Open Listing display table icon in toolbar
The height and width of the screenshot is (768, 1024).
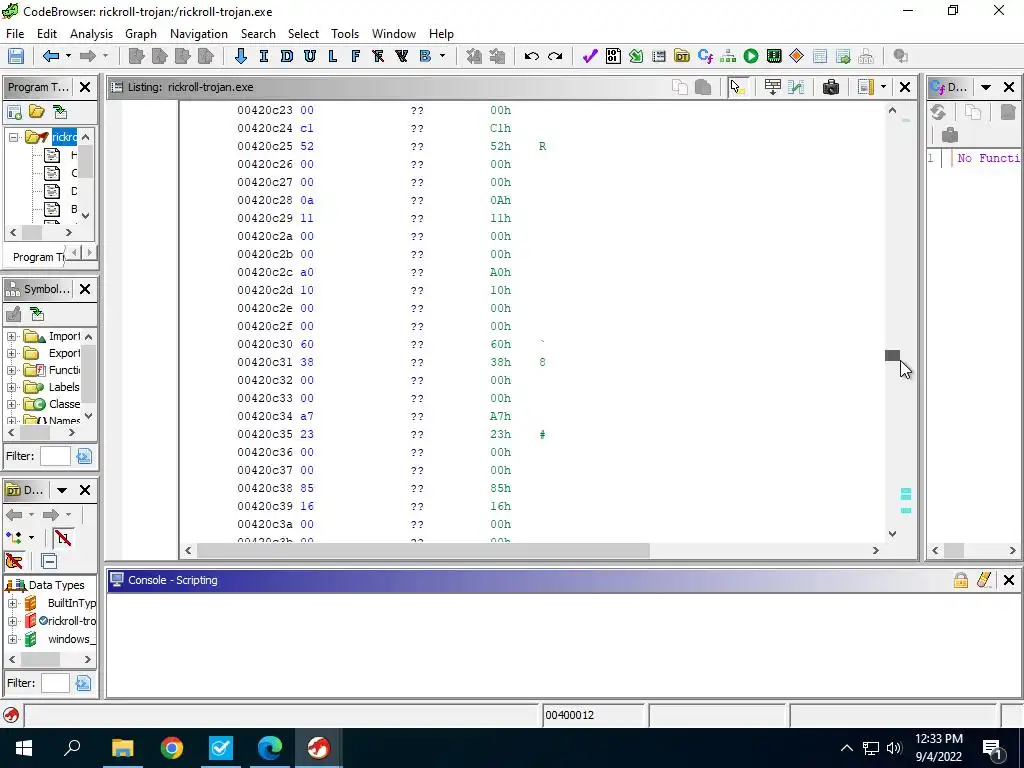[820, 56]
